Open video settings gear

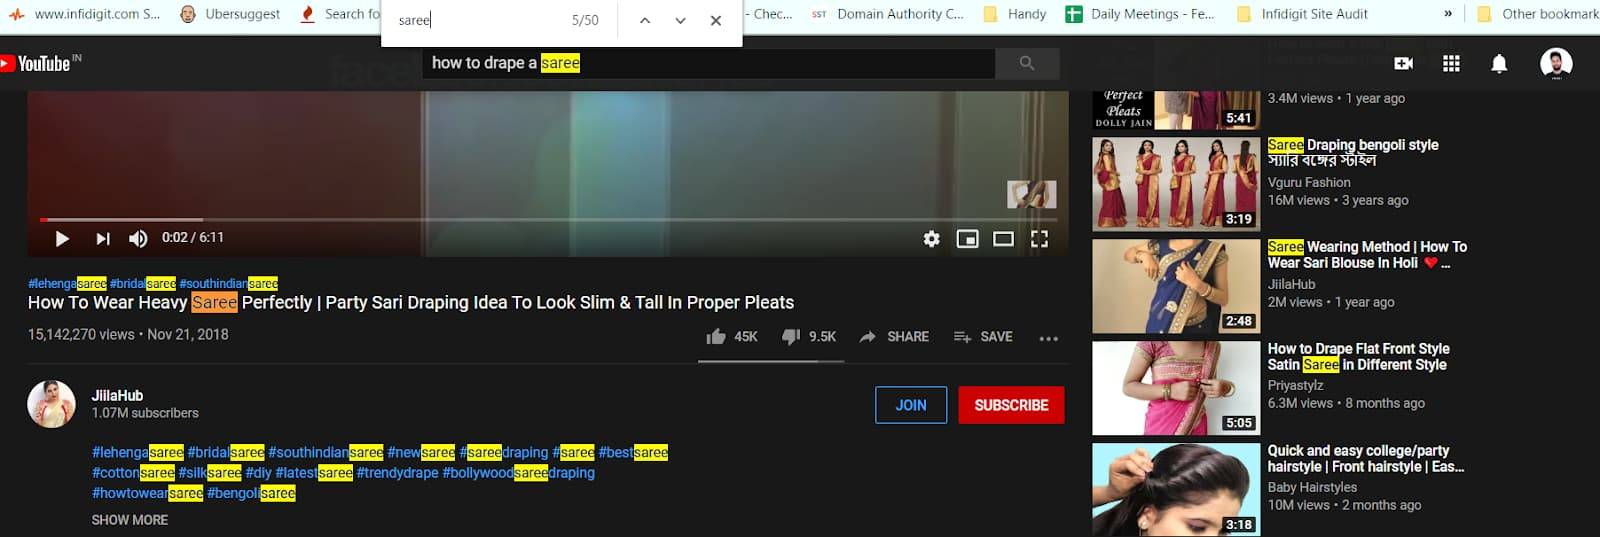click(x=931, y=238)
